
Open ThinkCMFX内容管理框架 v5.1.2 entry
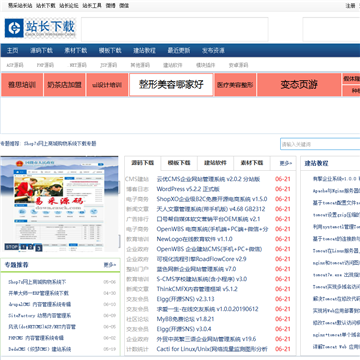point(197,289)
